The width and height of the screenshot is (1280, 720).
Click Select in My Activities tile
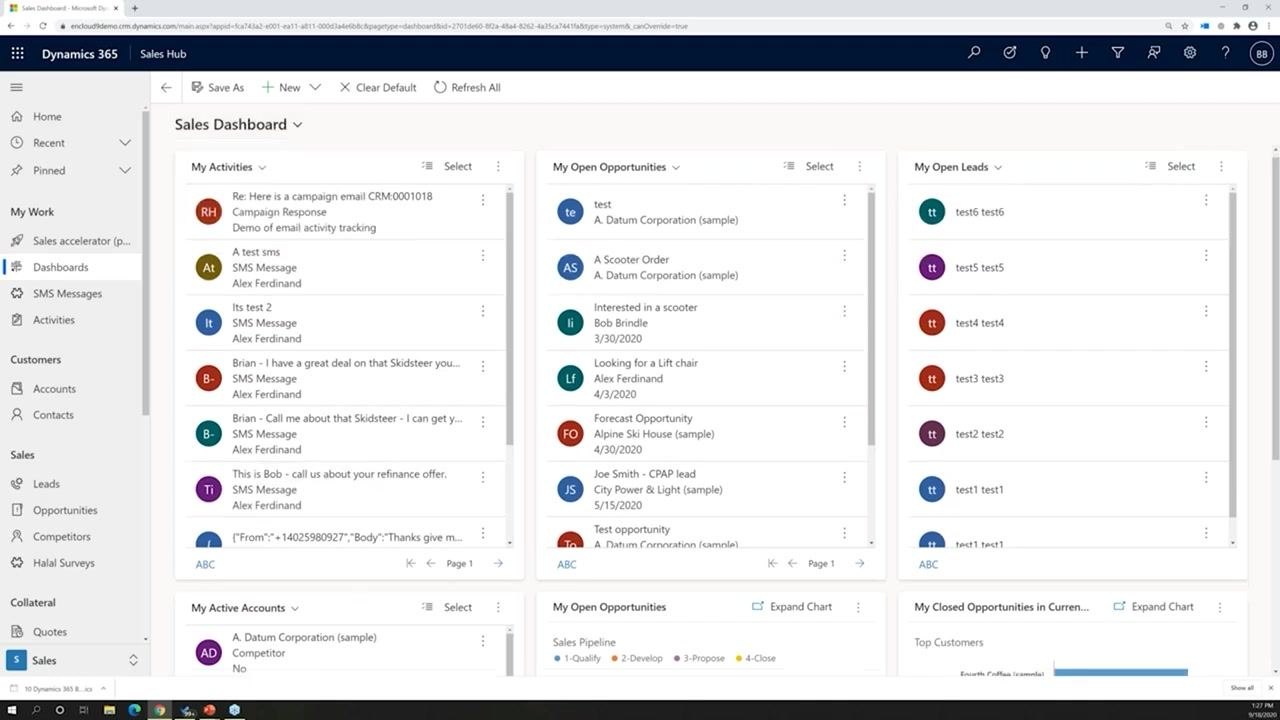(x=447, y=167)
